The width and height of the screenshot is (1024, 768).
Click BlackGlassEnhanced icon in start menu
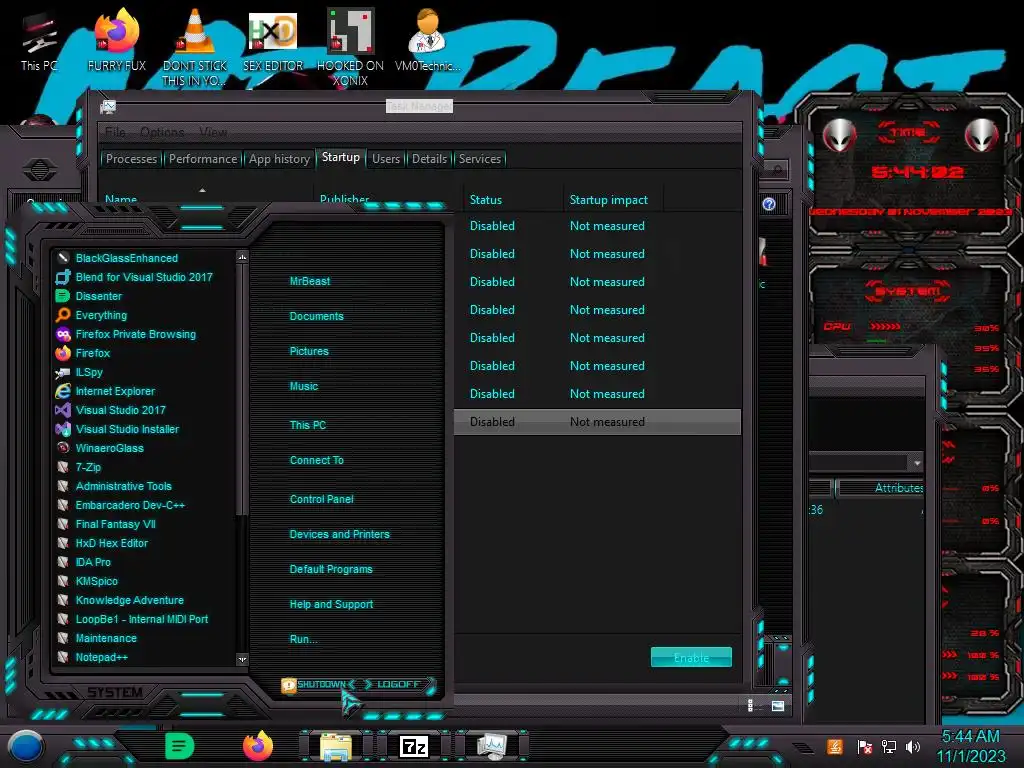pos(63,258)
